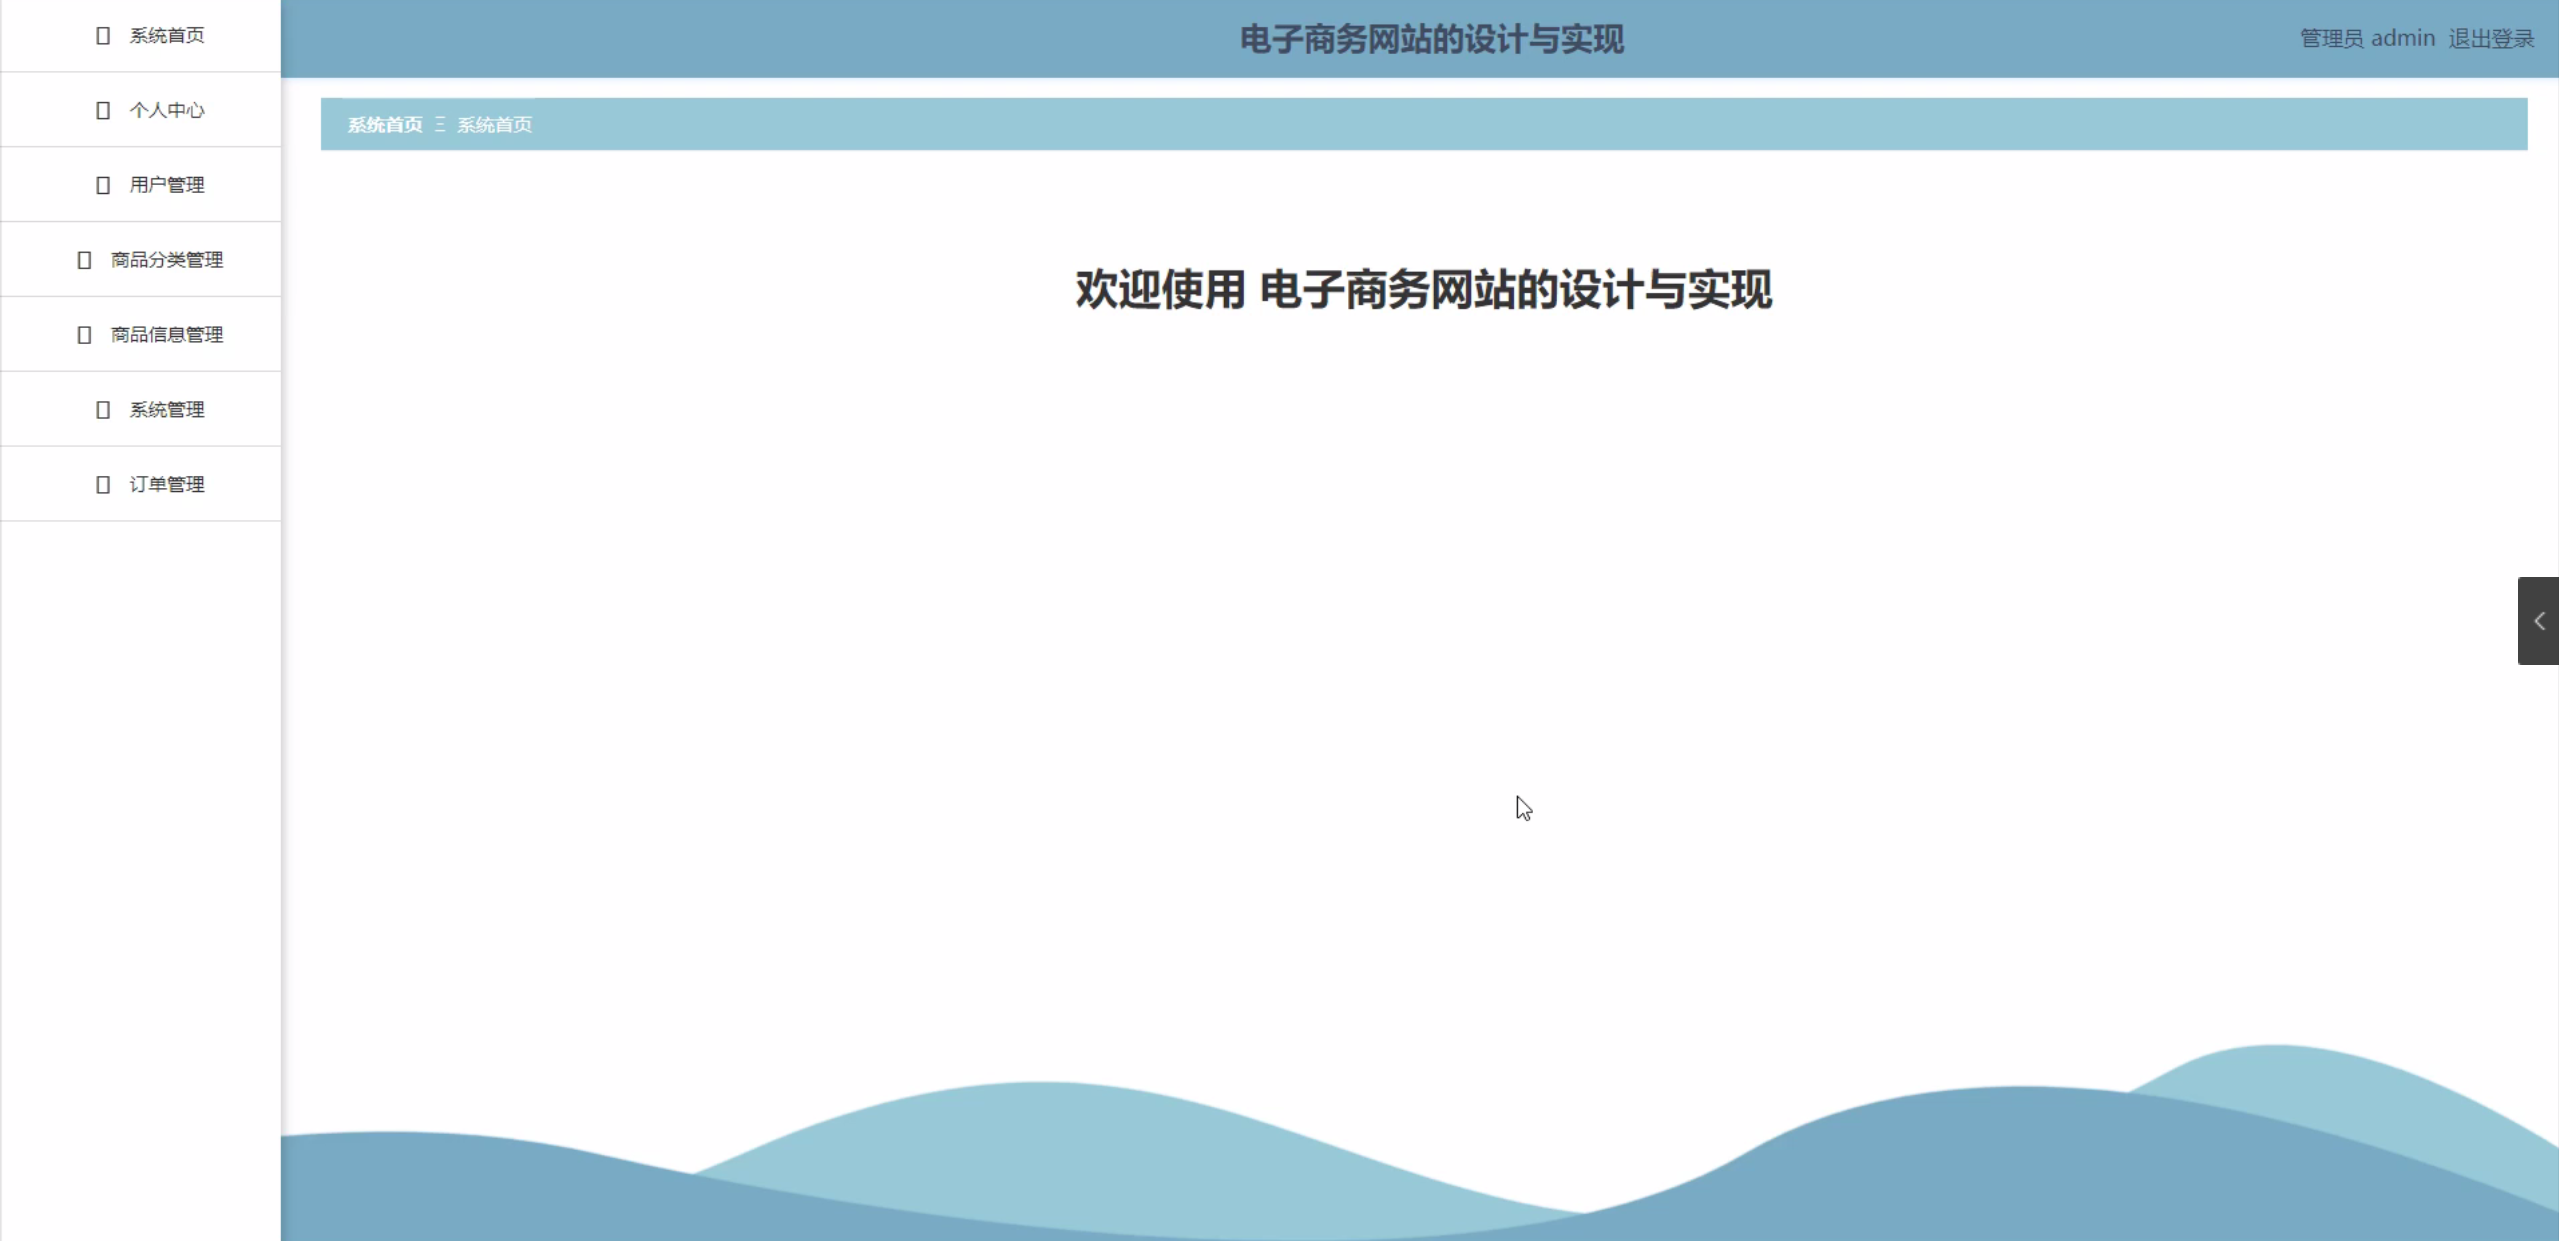
Task: Click the header title 电子商务网站的设计与实现
Action: coord(1431,40)
